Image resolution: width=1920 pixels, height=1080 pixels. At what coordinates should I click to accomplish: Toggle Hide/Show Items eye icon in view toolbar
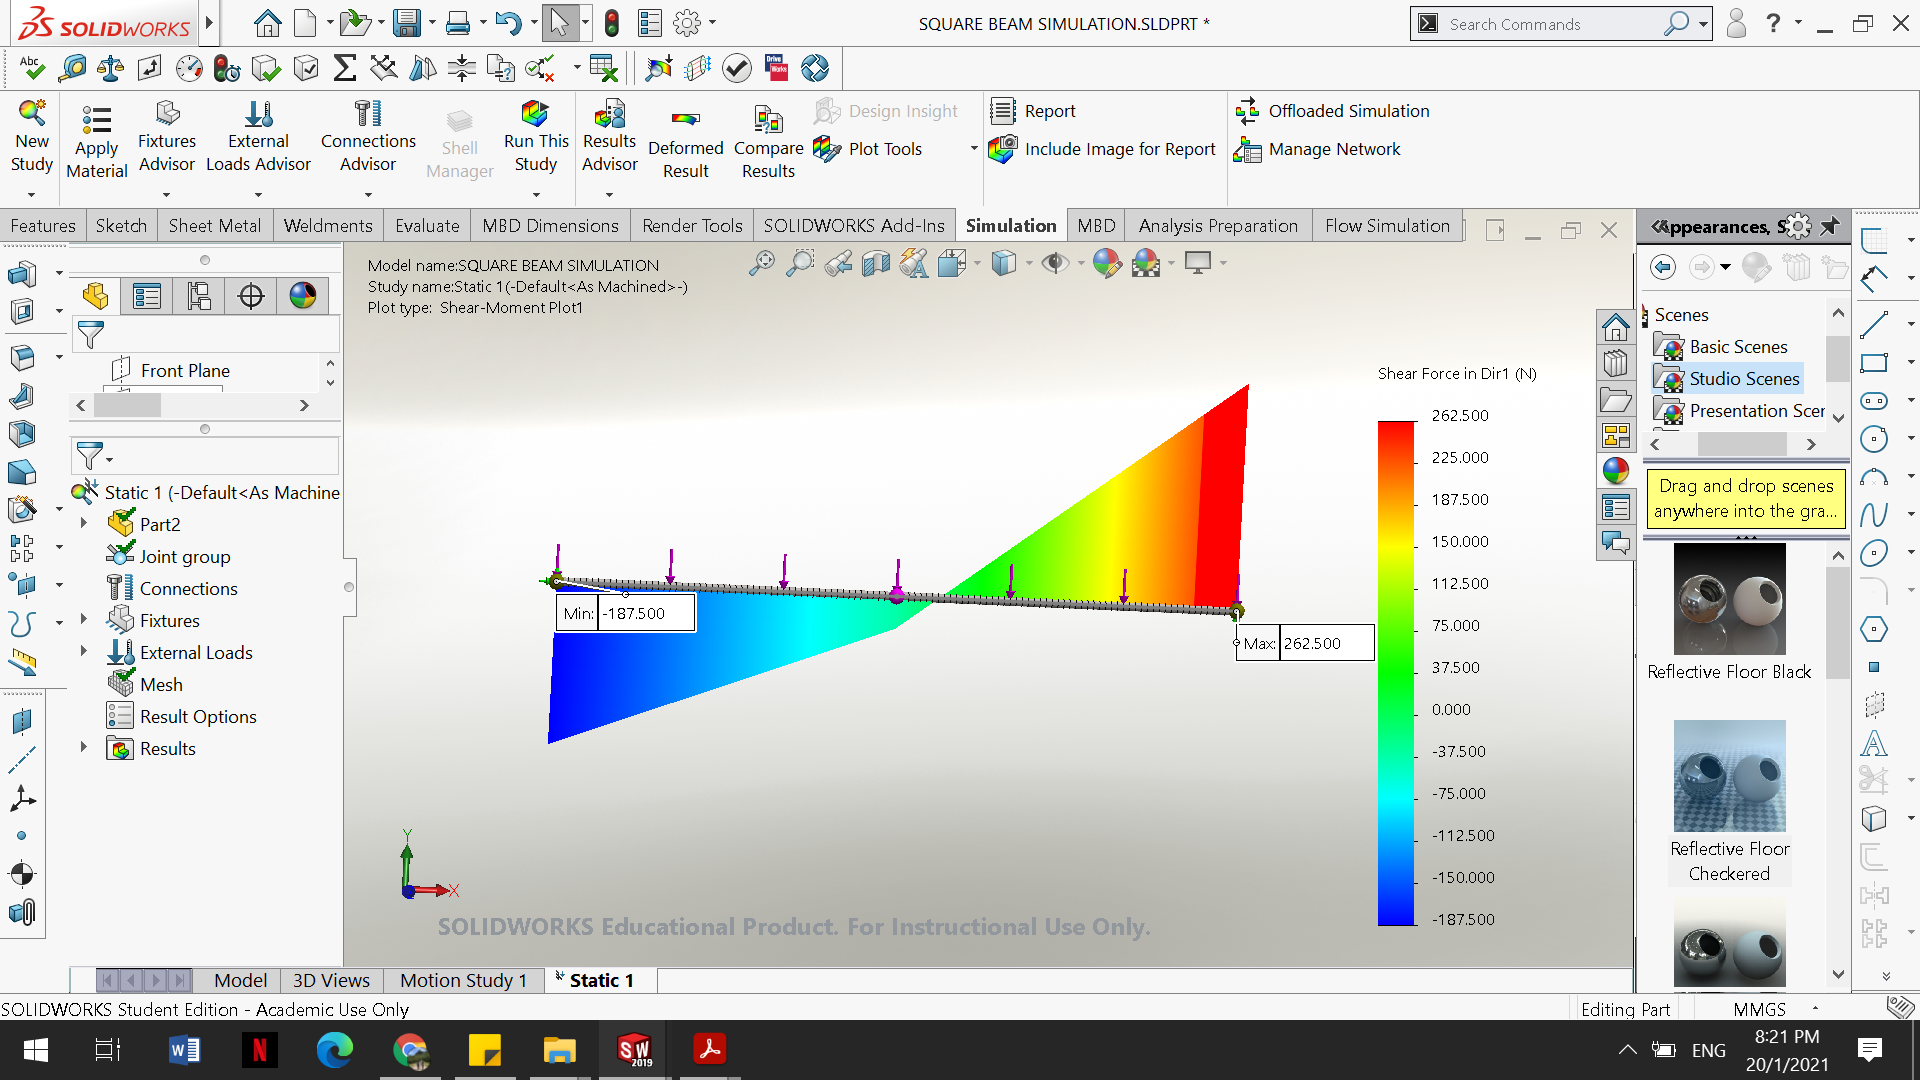1054,263
